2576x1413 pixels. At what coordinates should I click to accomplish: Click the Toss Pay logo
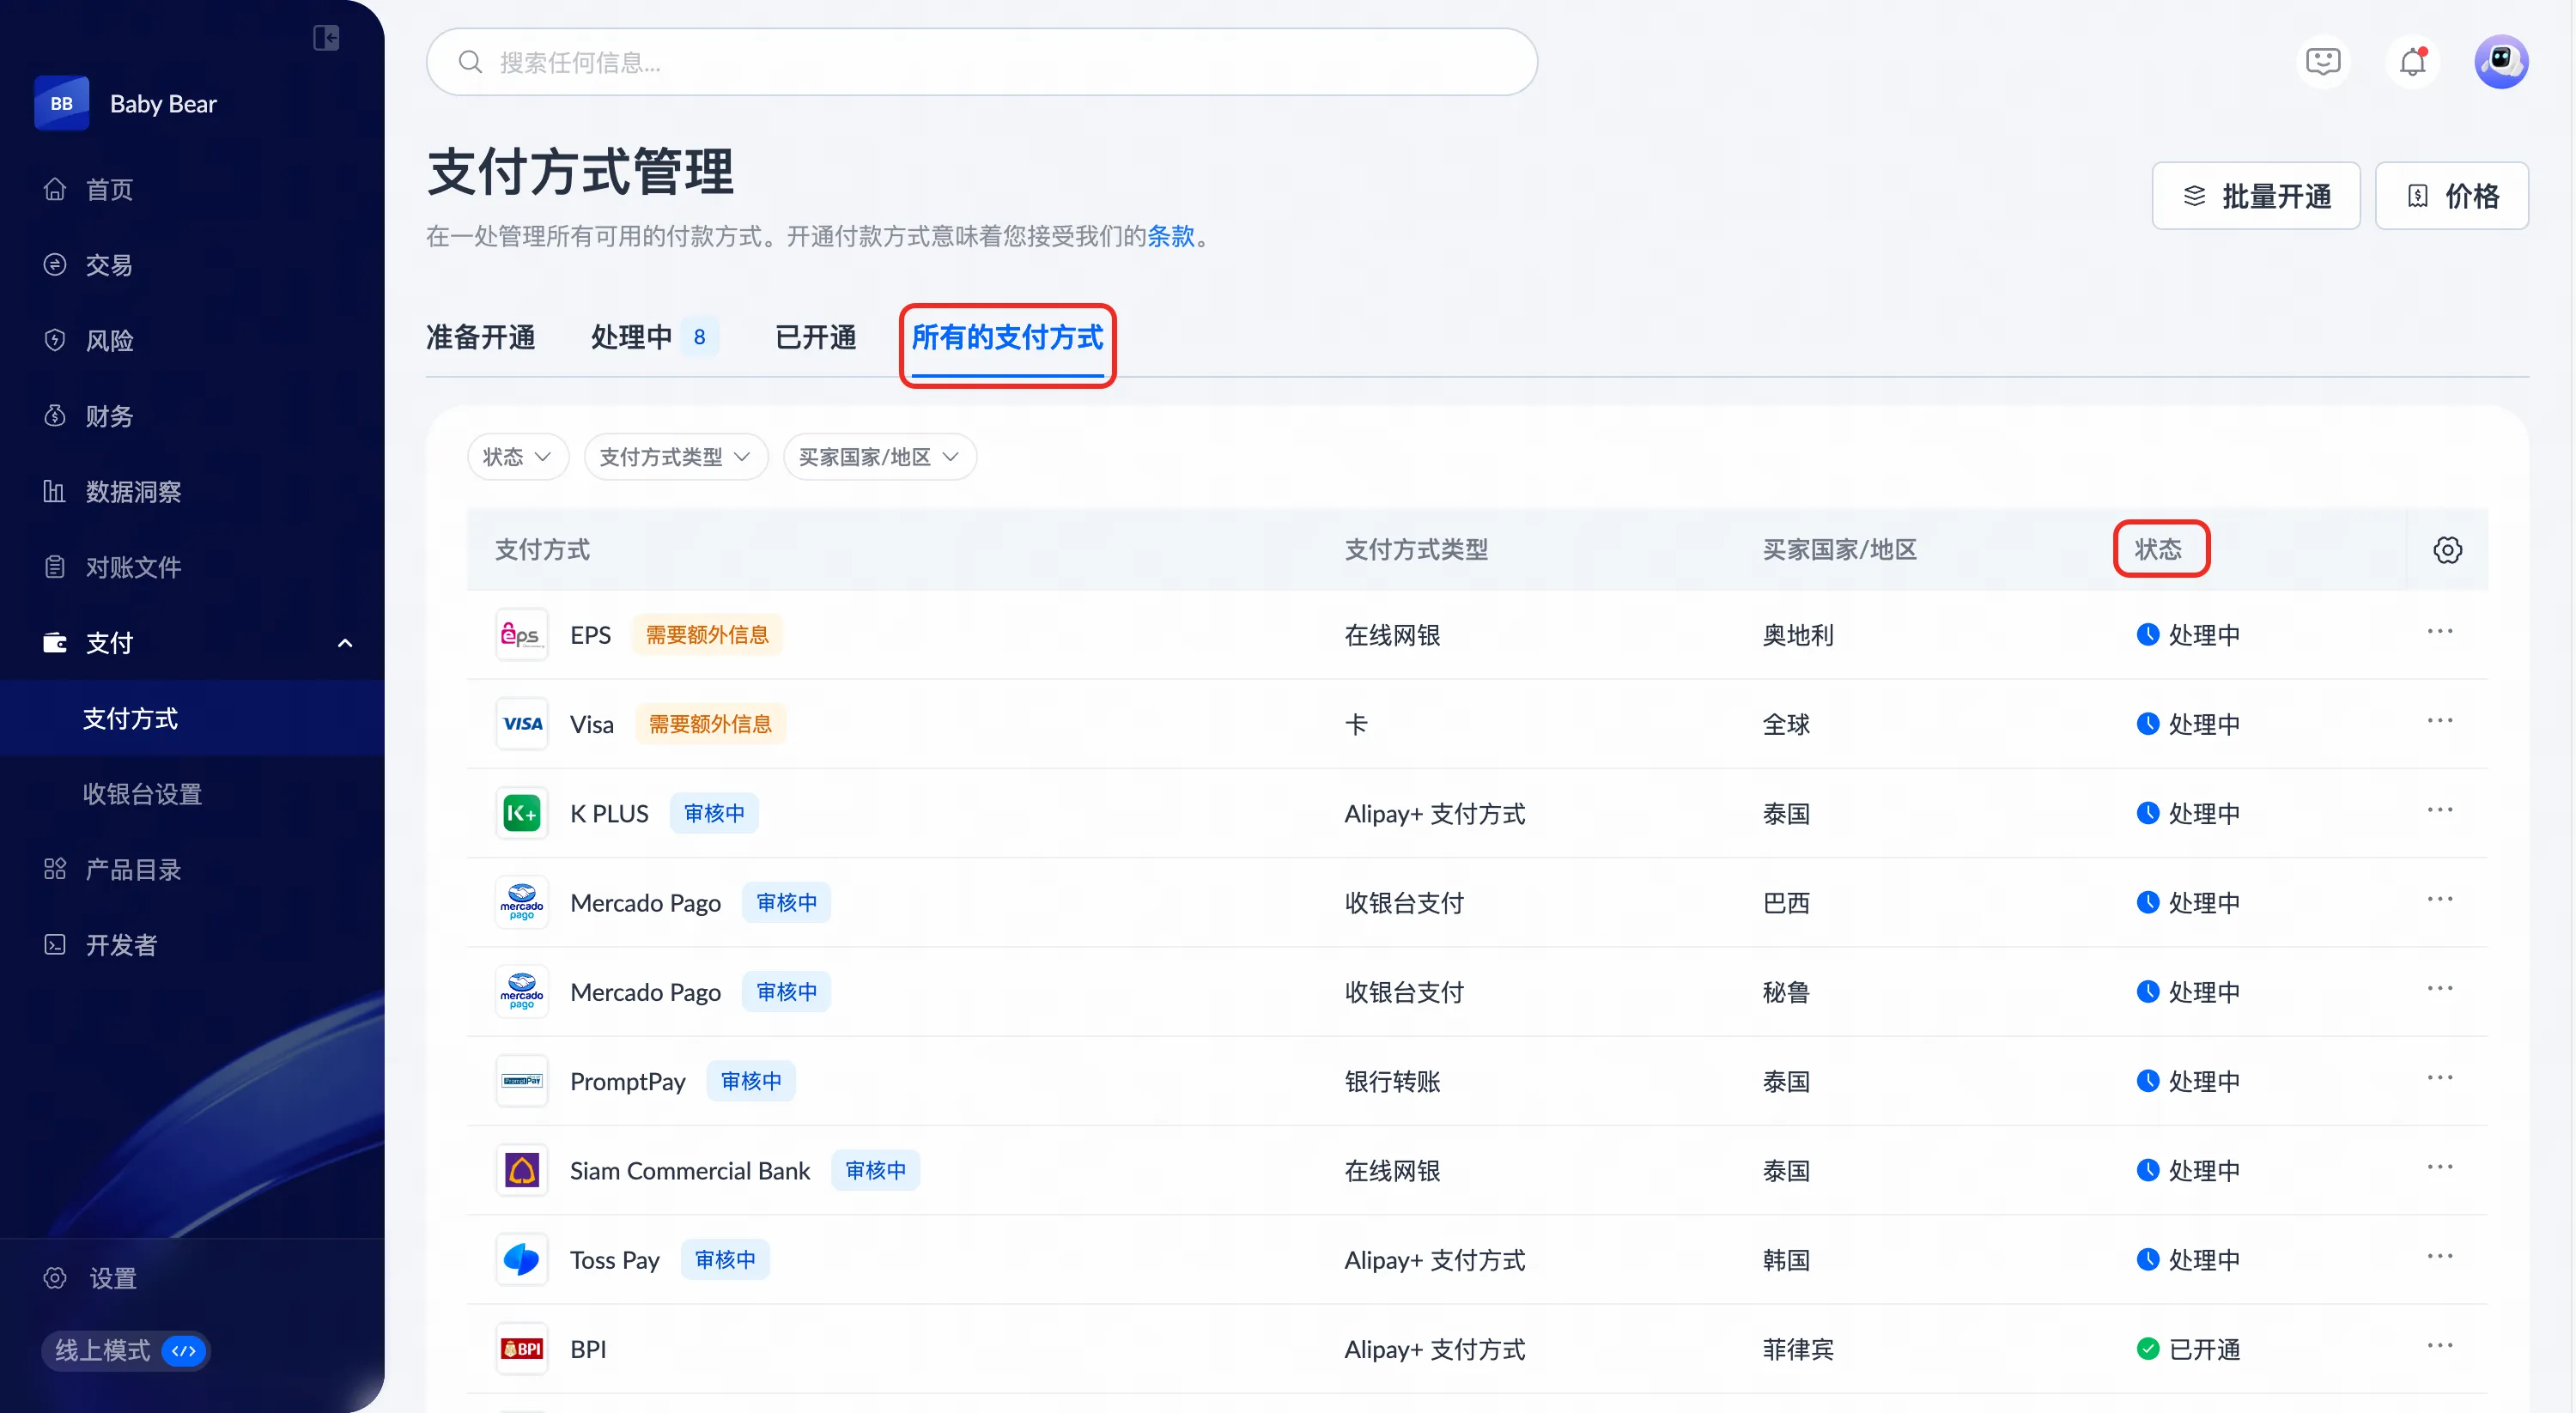pos(521,1259)
